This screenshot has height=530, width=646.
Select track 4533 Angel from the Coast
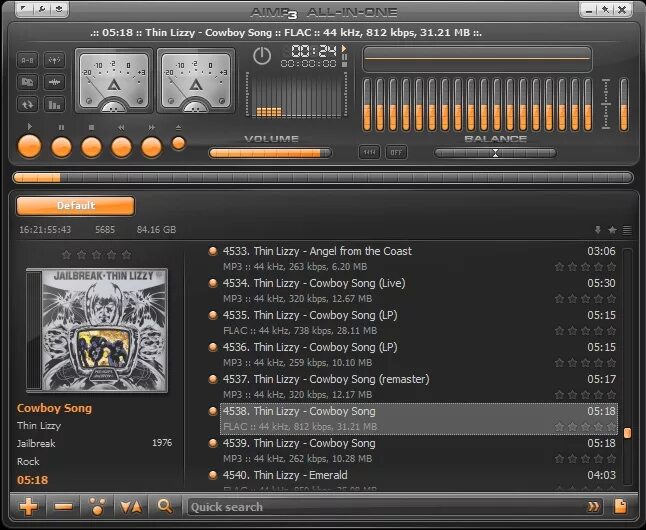tap(419, 259)
